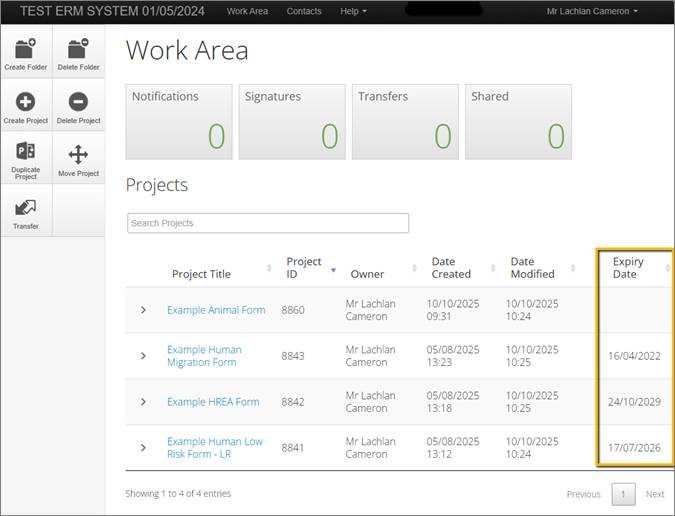
Task: Expand the Example Animal Form row
Action: coord(143,310)
